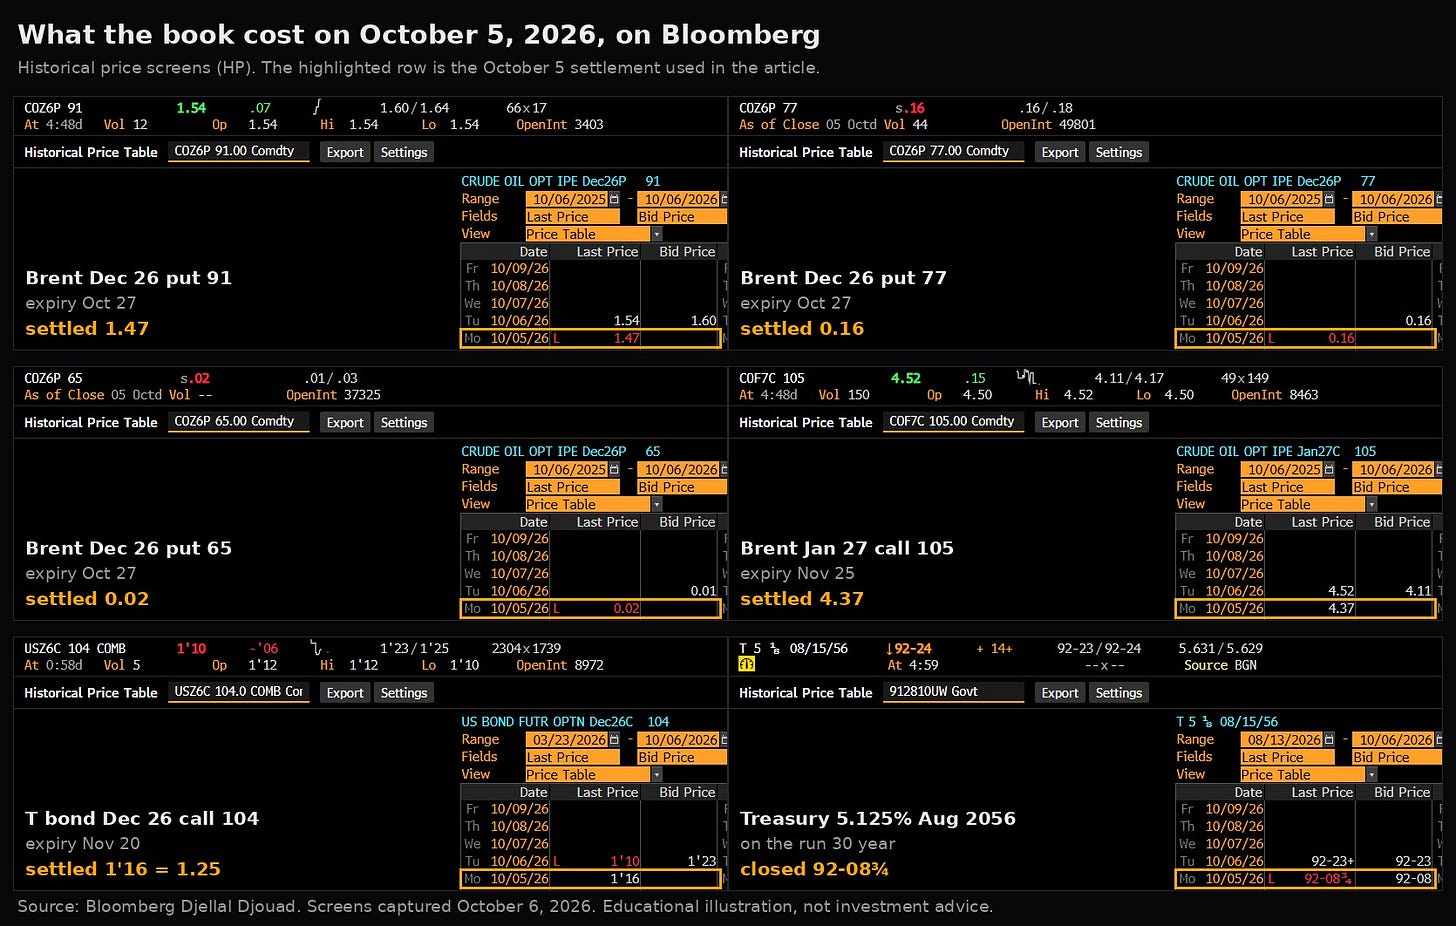The height and width of the screenshot is (926, 1456).
Task: Open calendar beside 10/06/2025 in COZ6P 65 panel
Action: coord(614,469)
